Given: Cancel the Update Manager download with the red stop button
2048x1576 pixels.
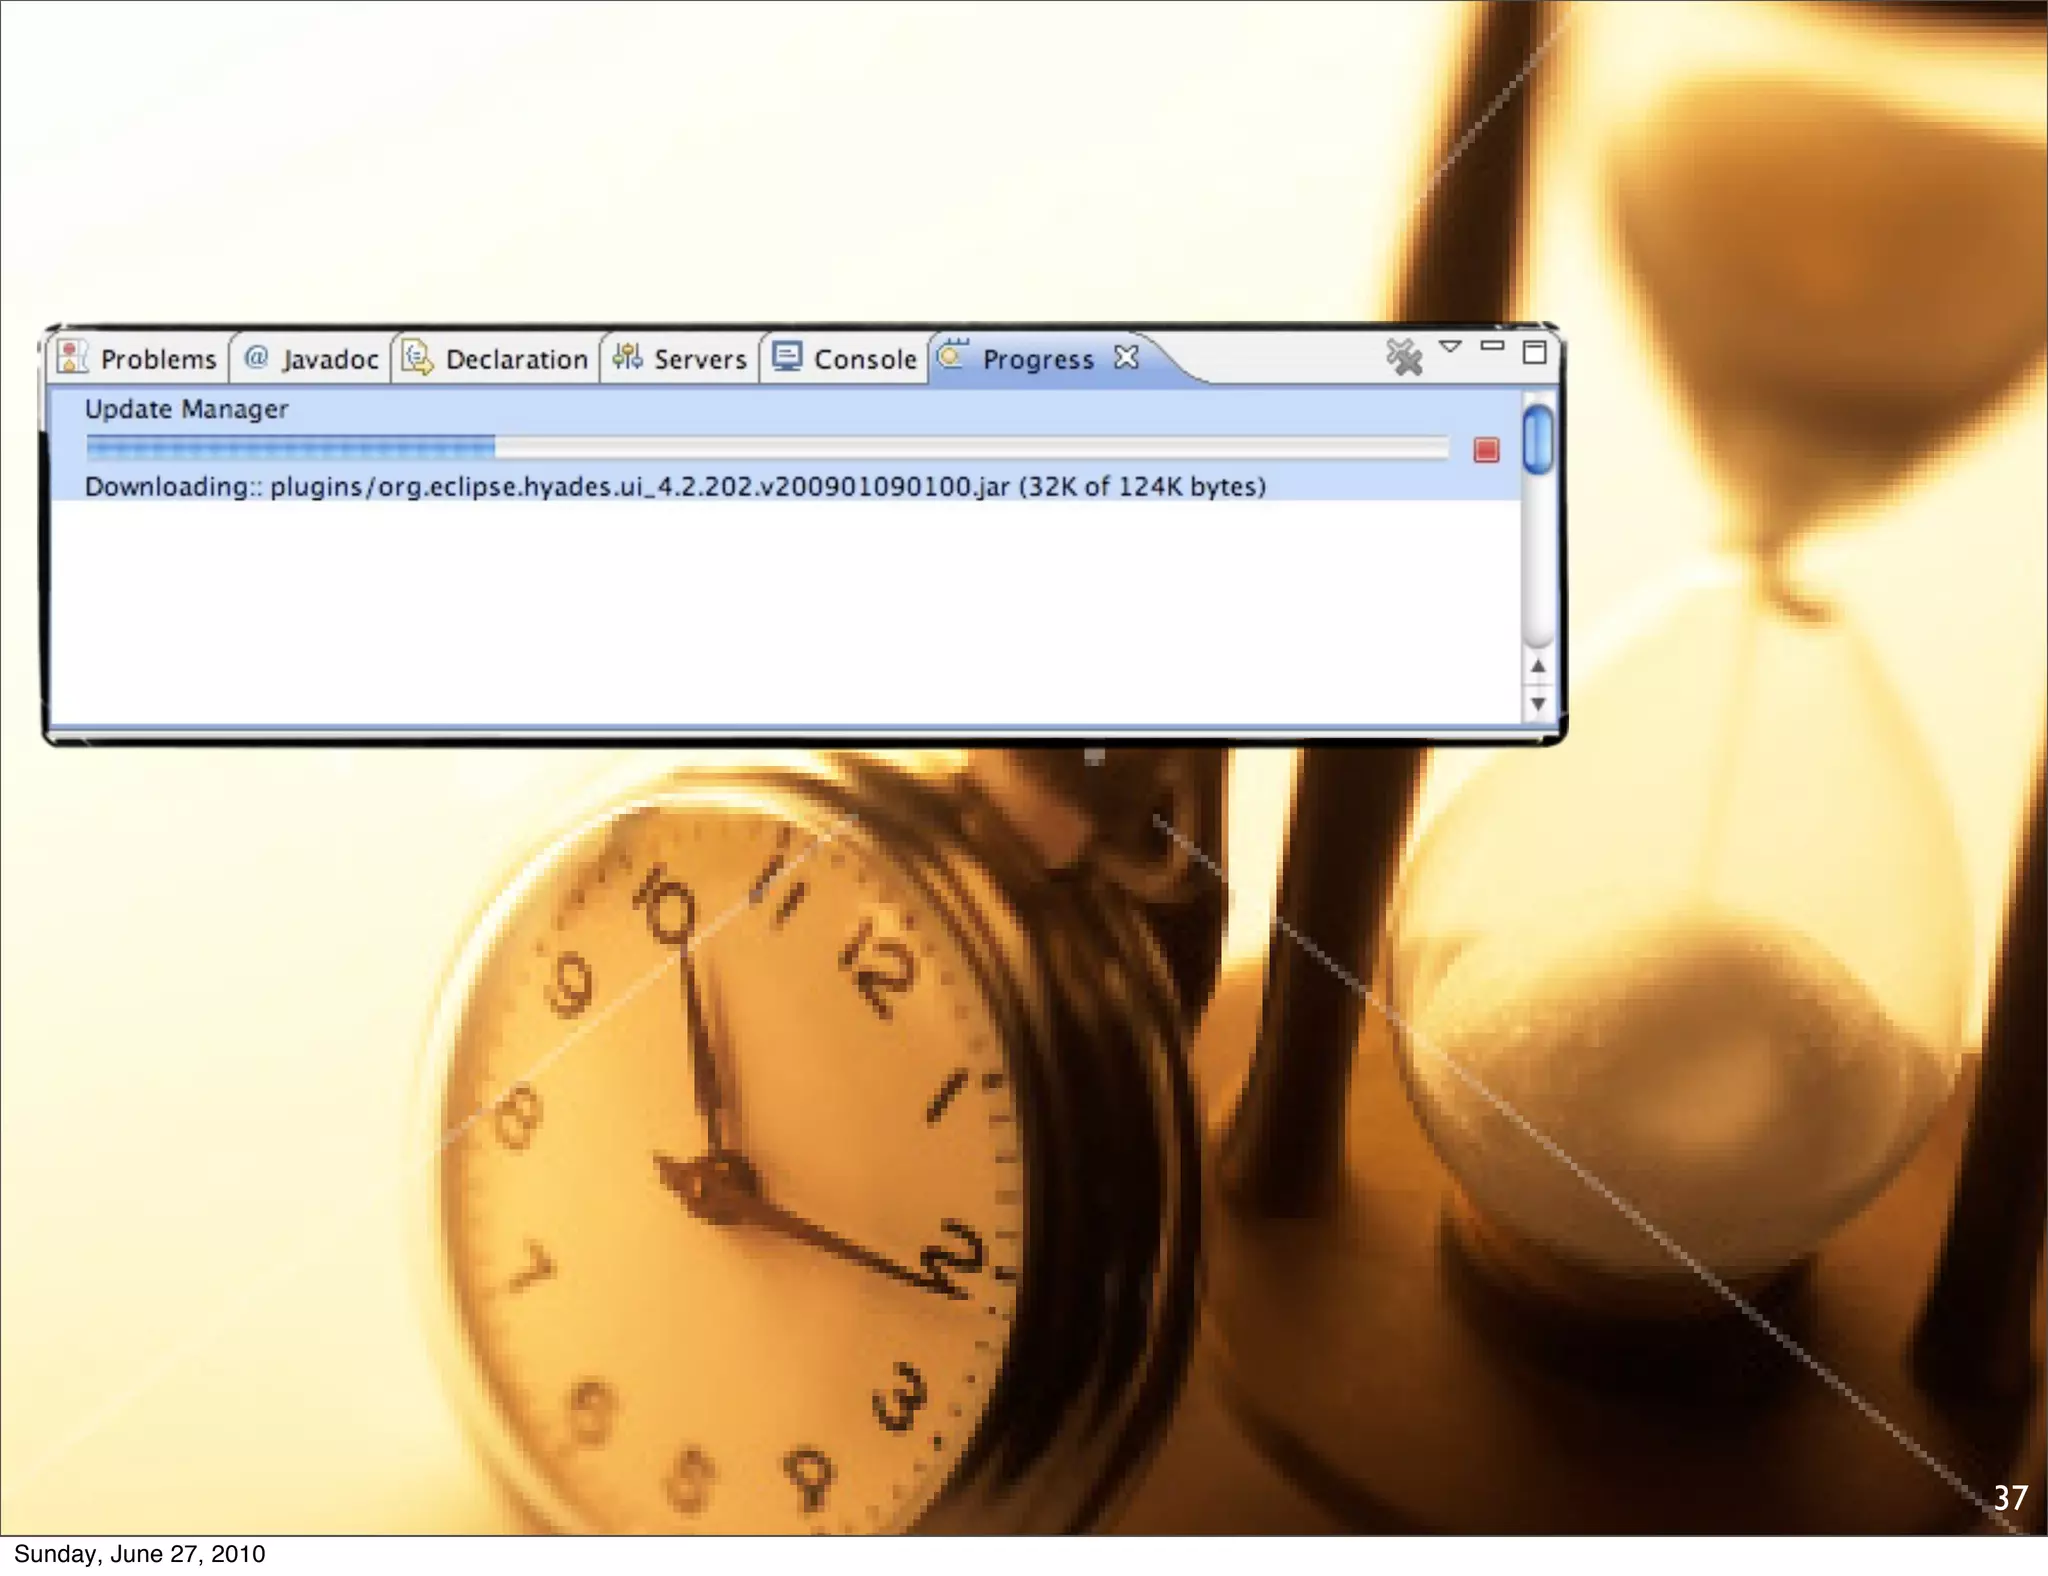Looking at the screenshot, I should 1486,450.
